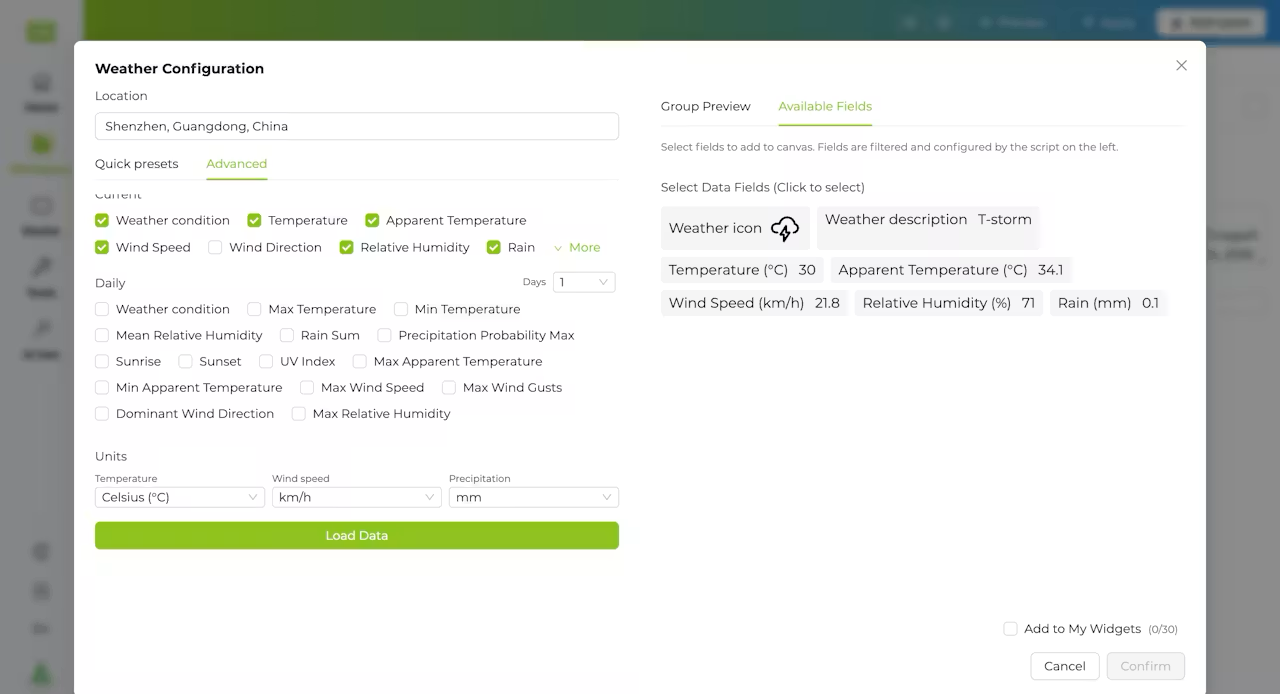Uncheck Apparent Temperature checkbox

372,220
